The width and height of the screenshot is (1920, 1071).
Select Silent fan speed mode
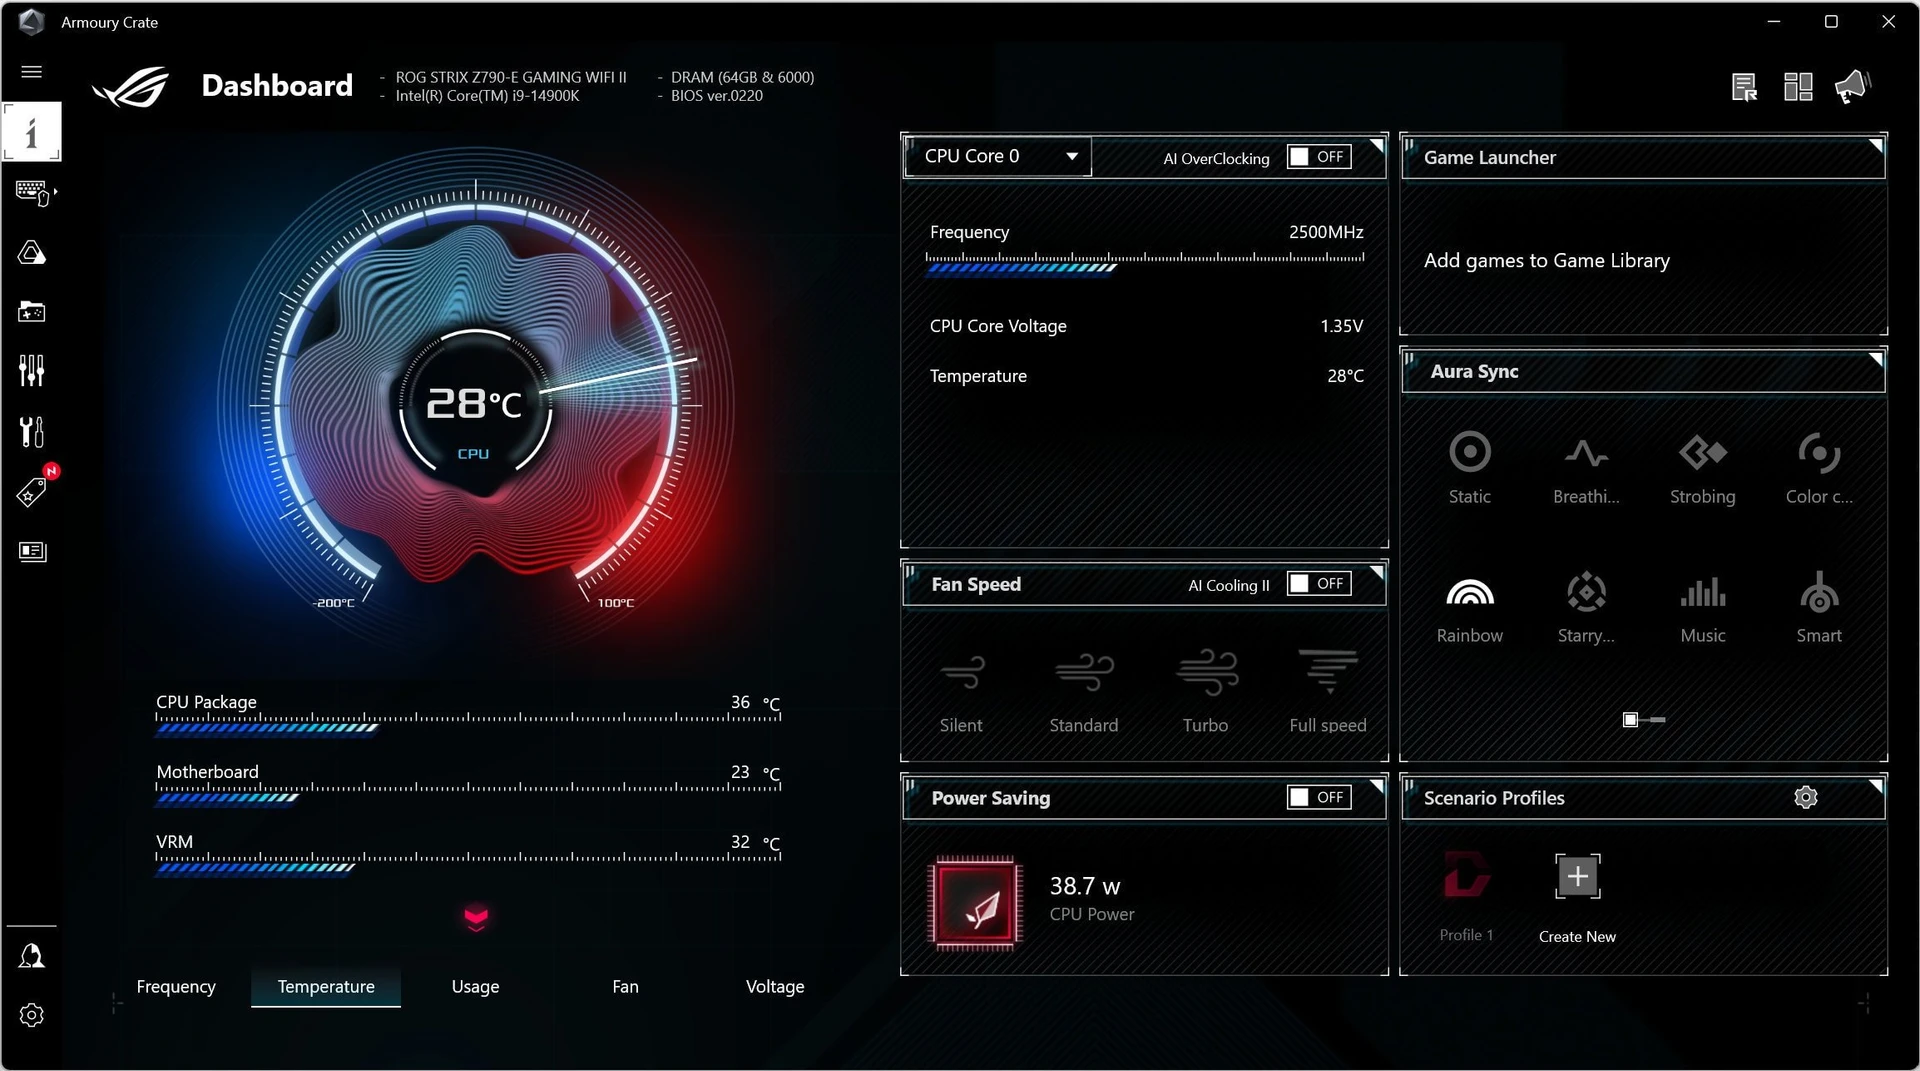961,691
